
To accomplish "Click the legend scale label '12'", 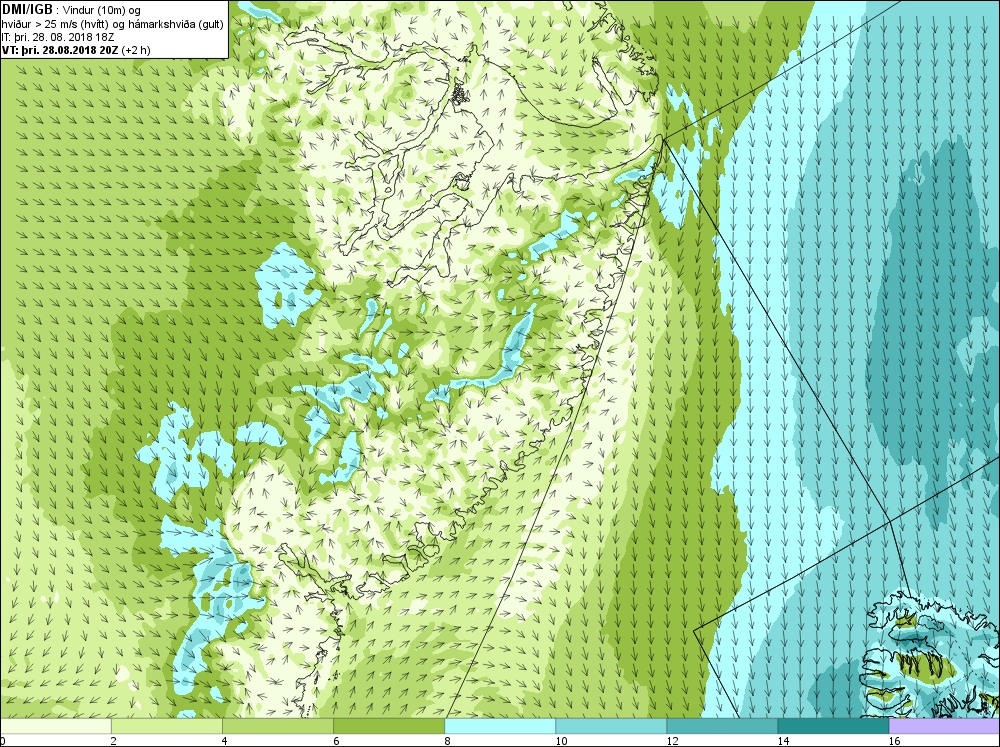I will (672, 741).
